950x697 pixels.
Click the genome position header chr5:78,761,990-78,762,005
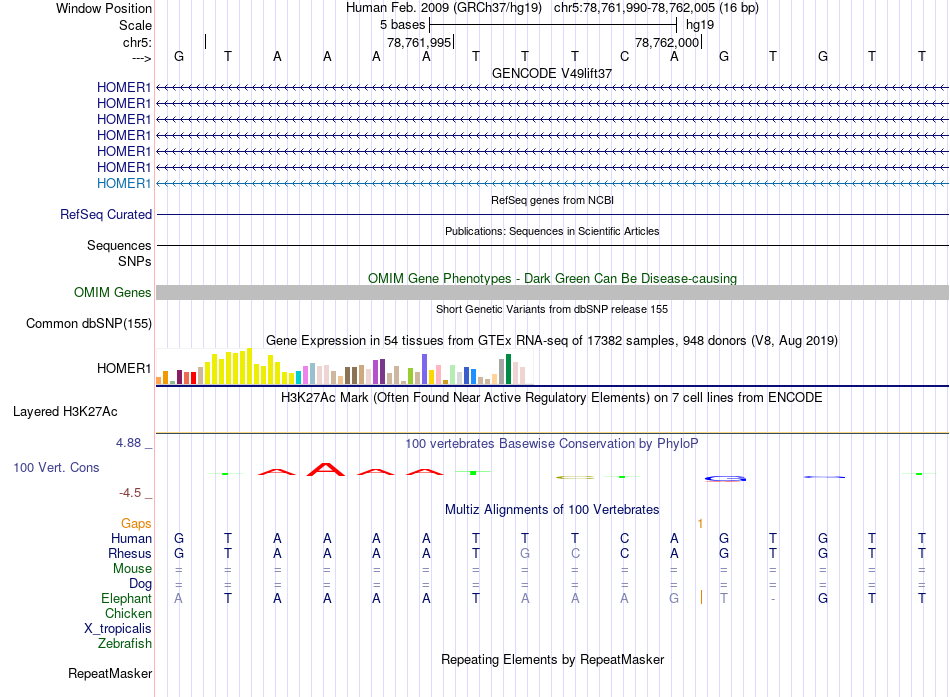656,8
